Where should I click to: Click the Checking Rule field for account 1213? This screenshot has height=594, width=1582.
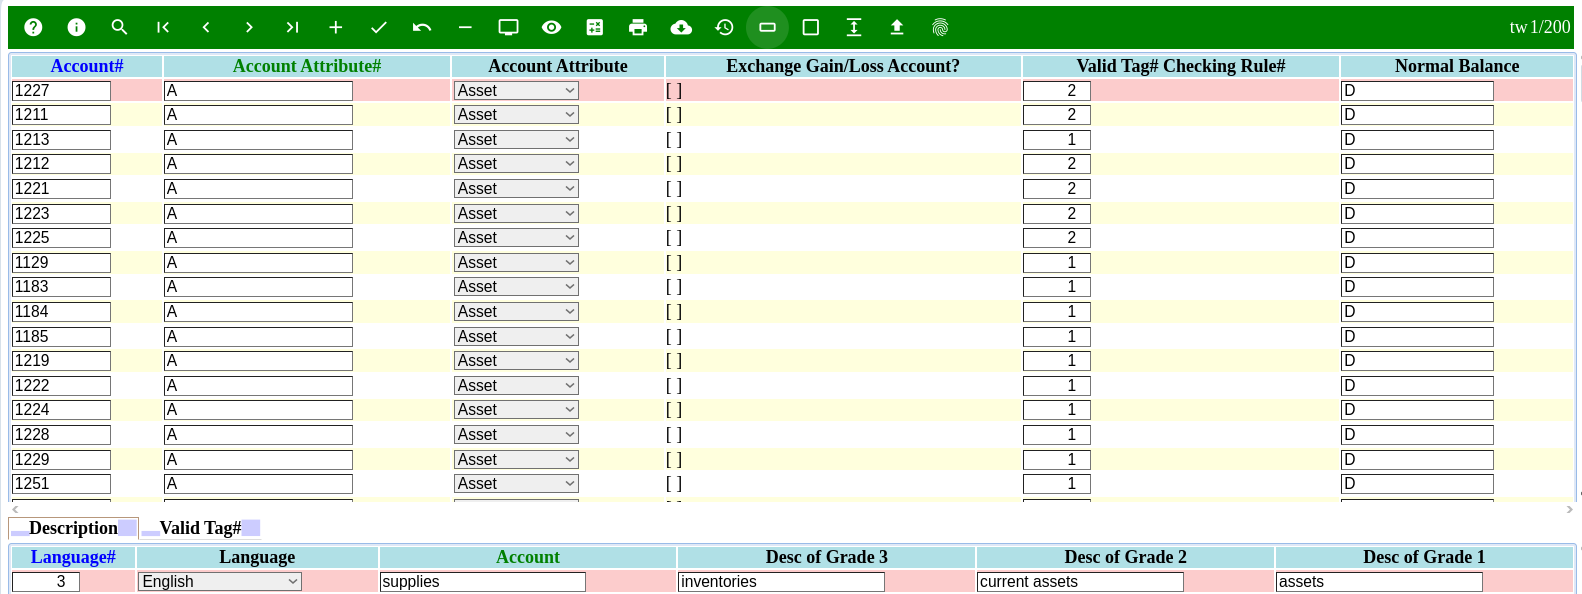(1057, 140)
